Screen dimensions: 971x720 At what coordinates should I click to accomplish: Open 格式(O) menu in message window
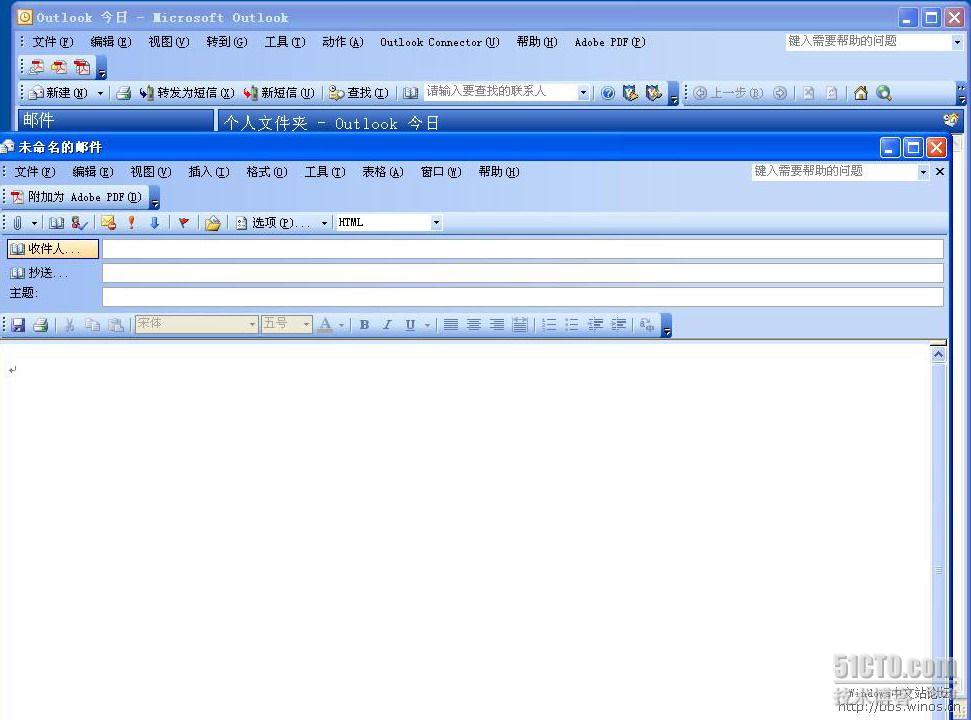pyautogui.click(x=267, y=171)
